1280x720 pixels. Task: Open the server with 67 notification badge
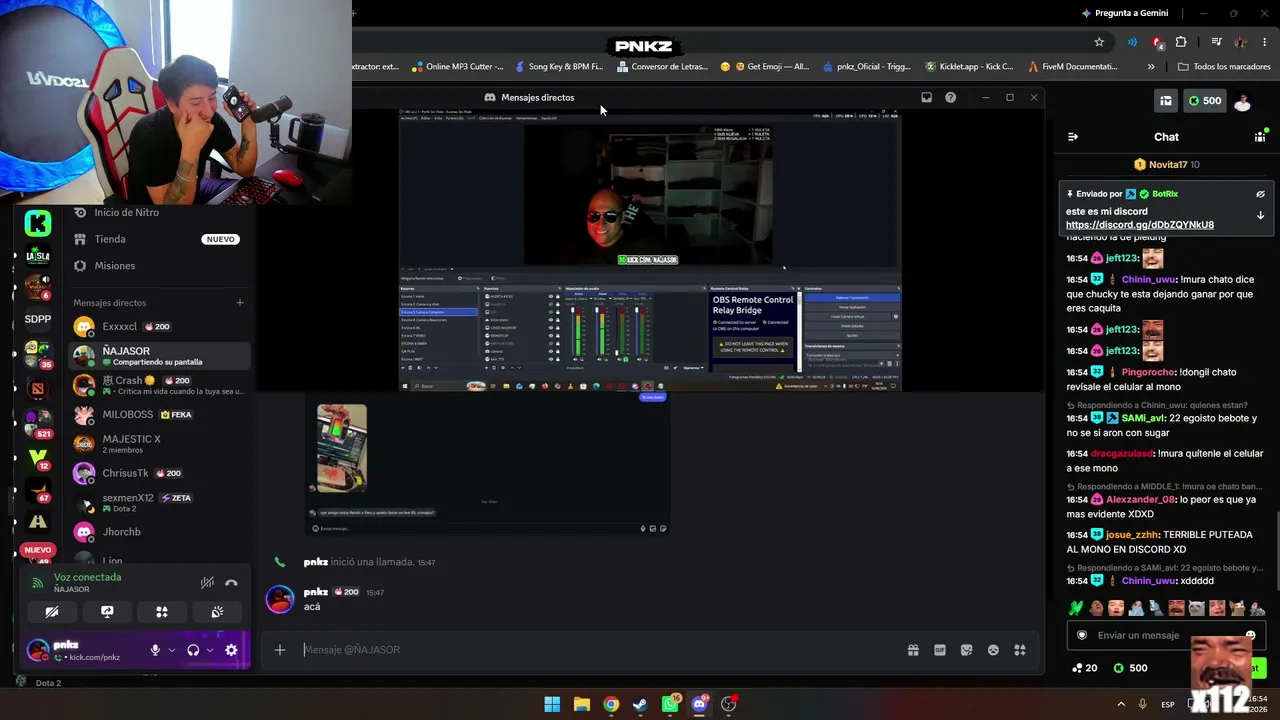click(38, 489)
